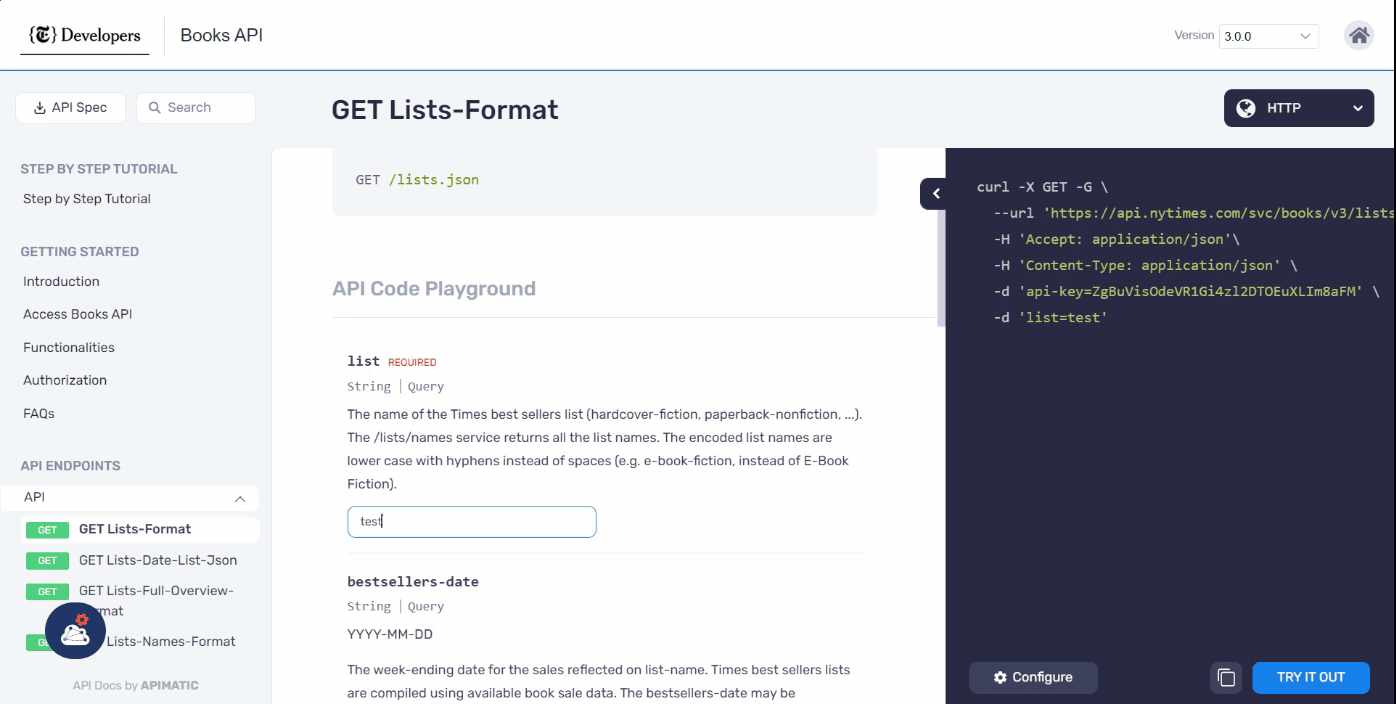
Task: Copy the curl code snippet
Action: 1225,677
